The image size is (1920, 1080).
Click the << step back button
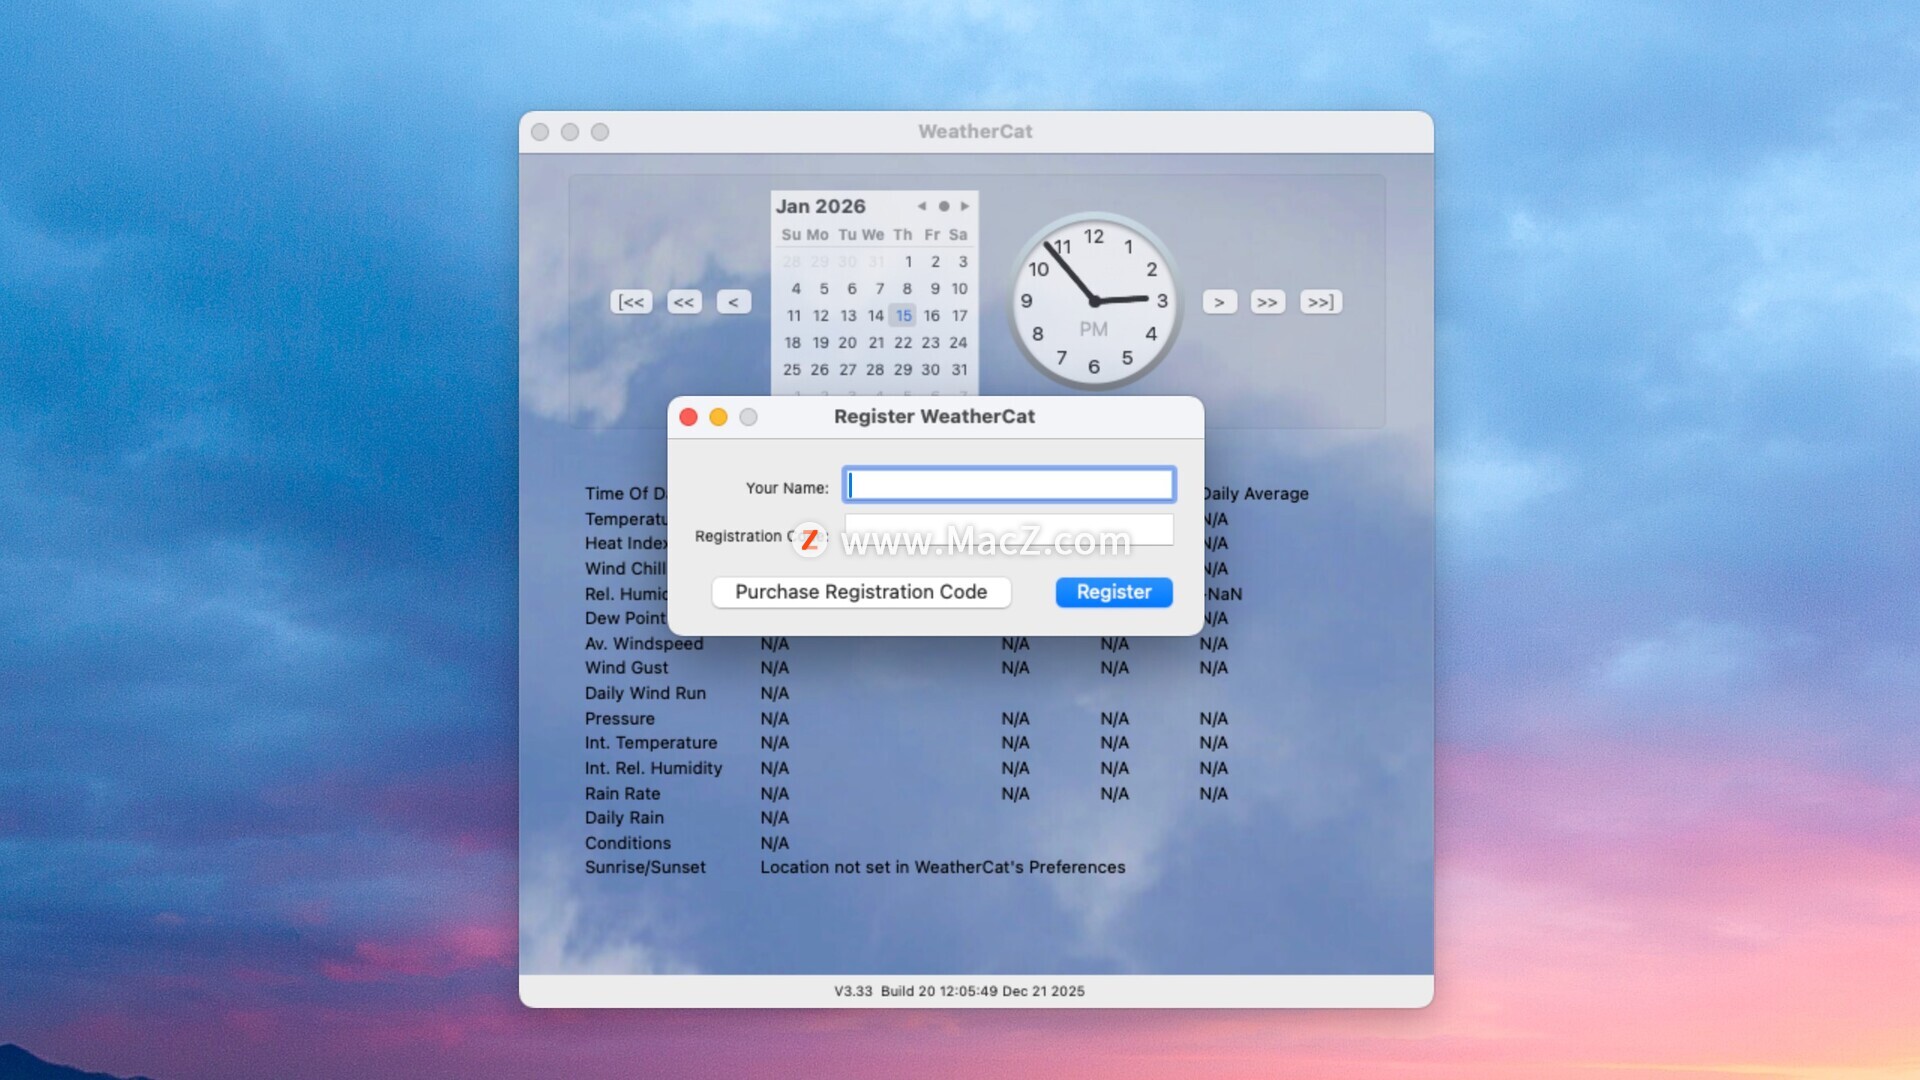click(684, 302)
